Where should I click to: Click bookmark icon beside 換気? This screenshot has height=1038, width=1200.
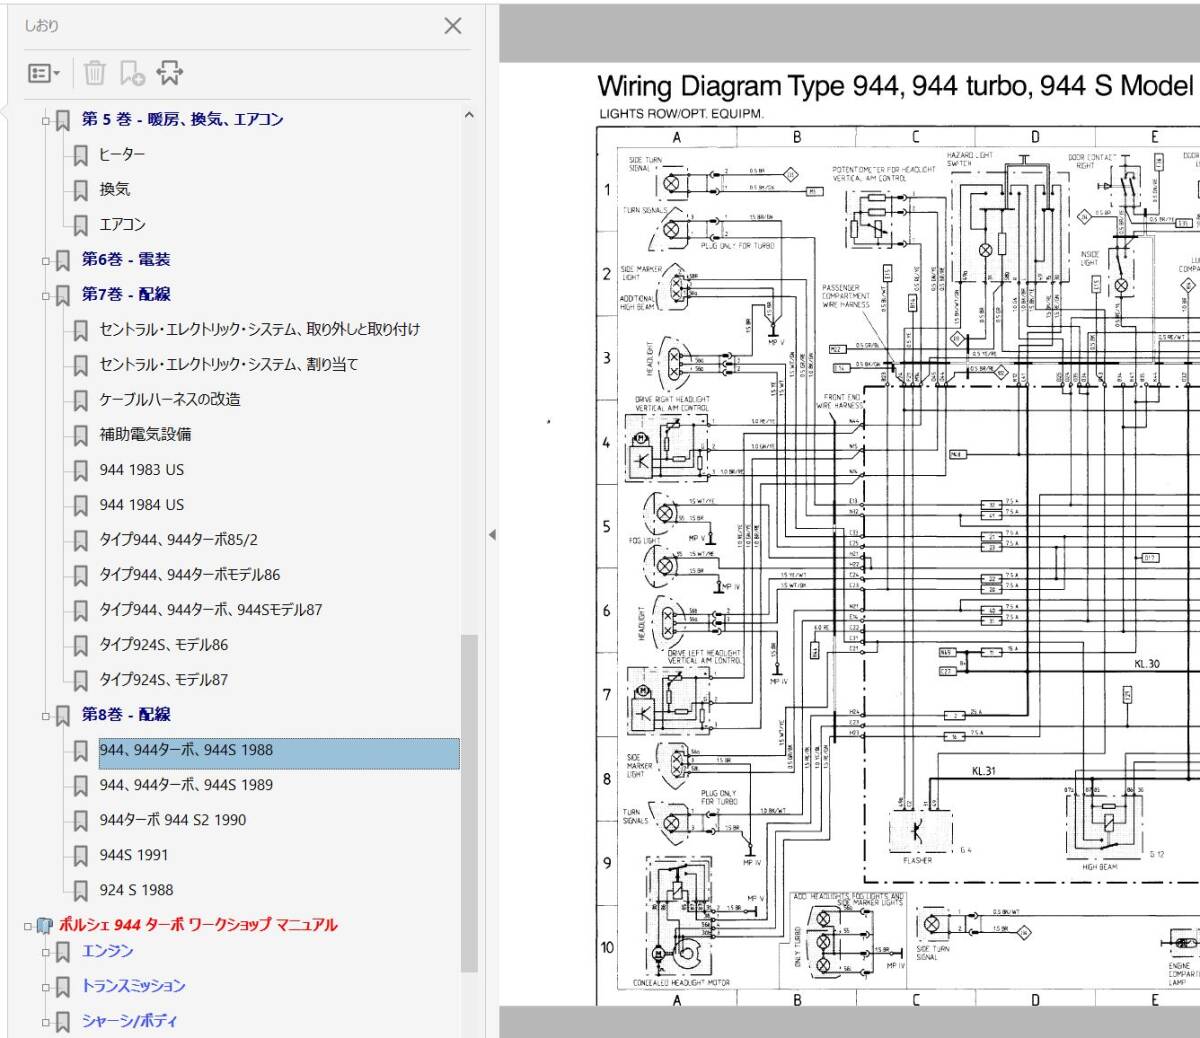click(81, 190)
